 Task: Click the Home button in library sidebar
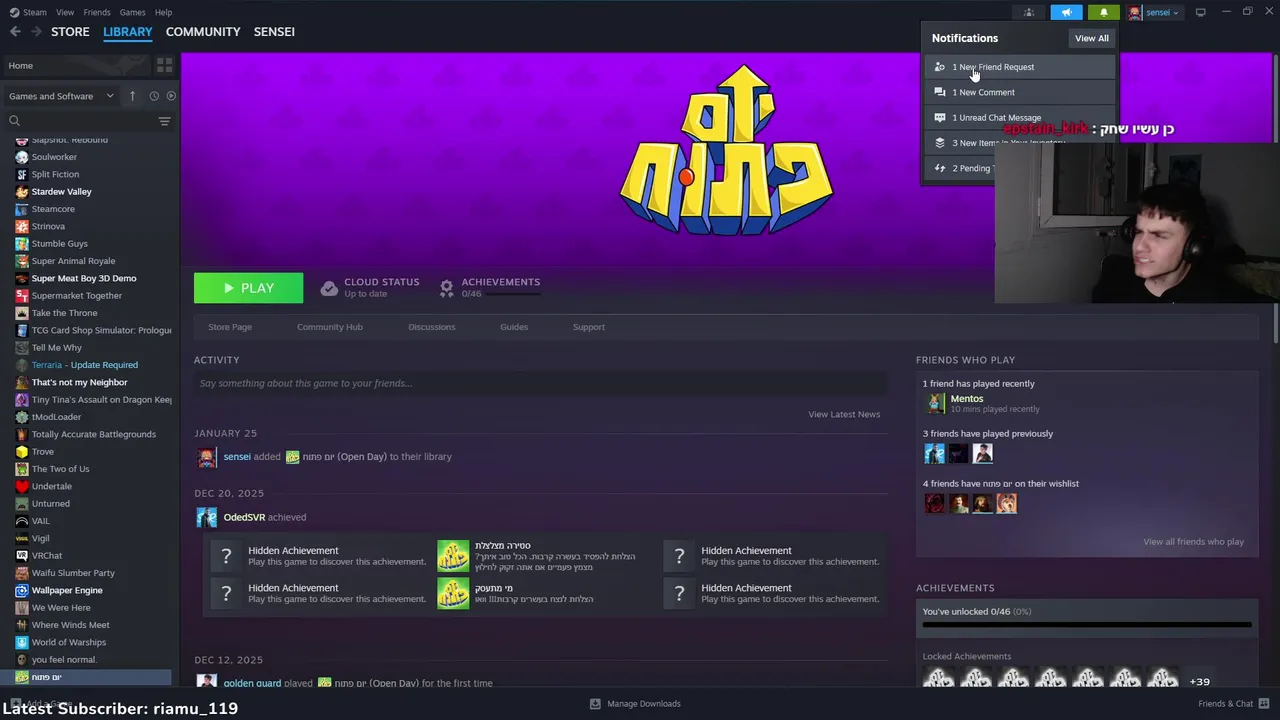pos(76,65)
